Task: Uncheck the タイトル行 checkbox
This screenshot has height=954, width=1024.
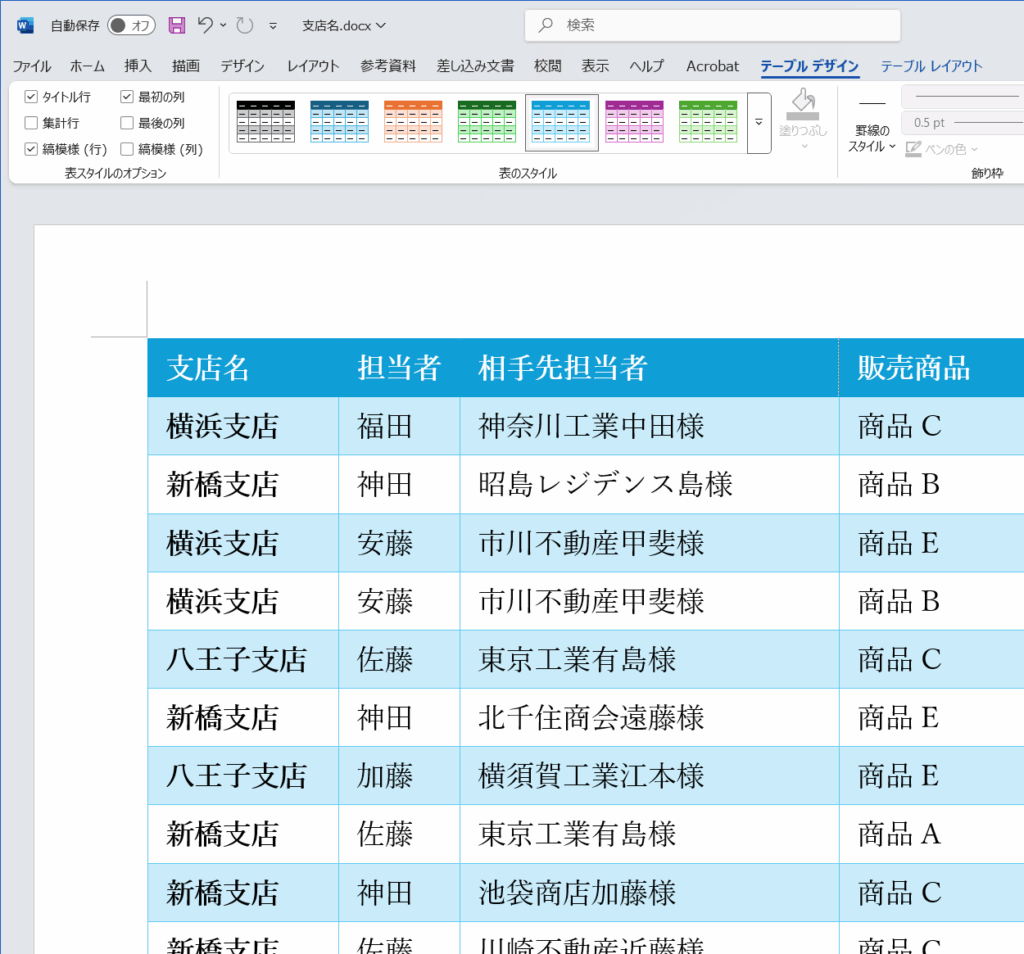Action: click(31, 97)
